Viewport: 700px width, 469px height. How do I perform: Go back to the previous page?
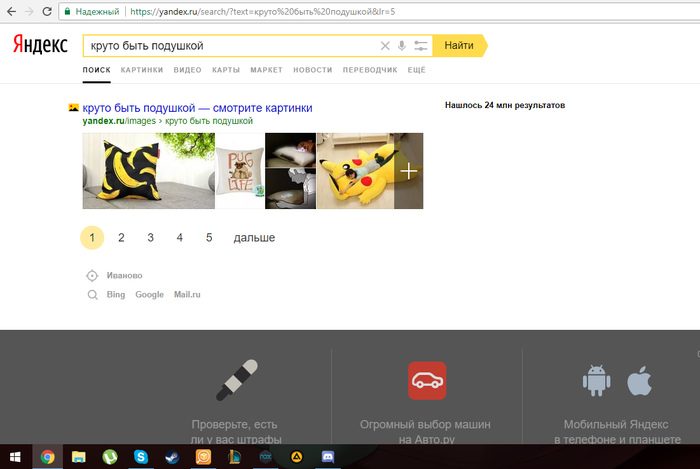[9, 12]
